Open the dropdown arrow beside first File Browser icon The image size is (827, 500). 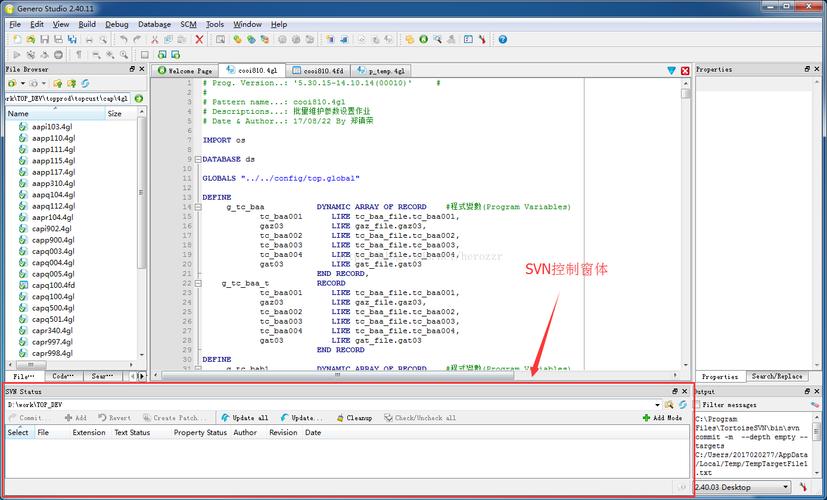pyautogui.click(x=23, y=83)
